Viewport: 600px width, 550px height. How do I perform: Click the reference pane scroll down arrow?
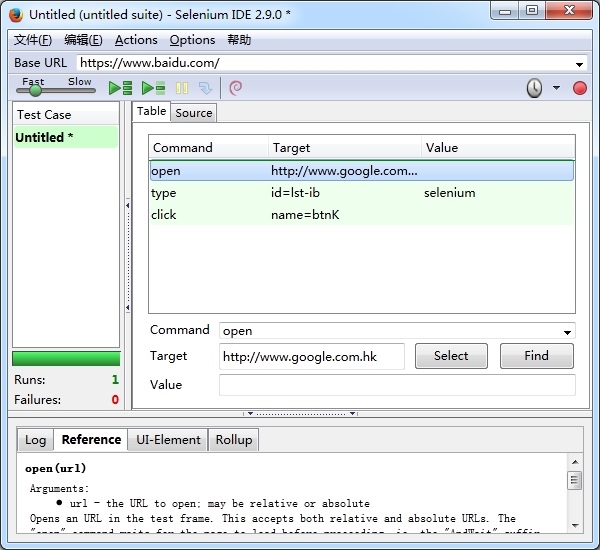click(x=575, y=526)
